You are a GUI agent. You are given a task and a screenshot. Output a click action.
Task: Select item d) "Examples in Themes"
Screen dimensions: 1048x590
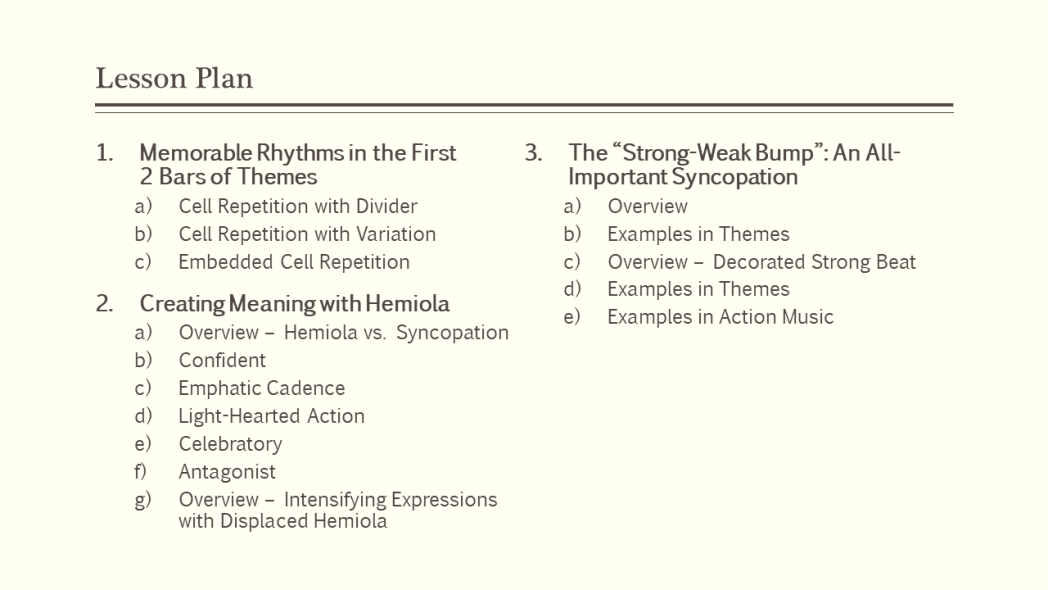(698, 290)
